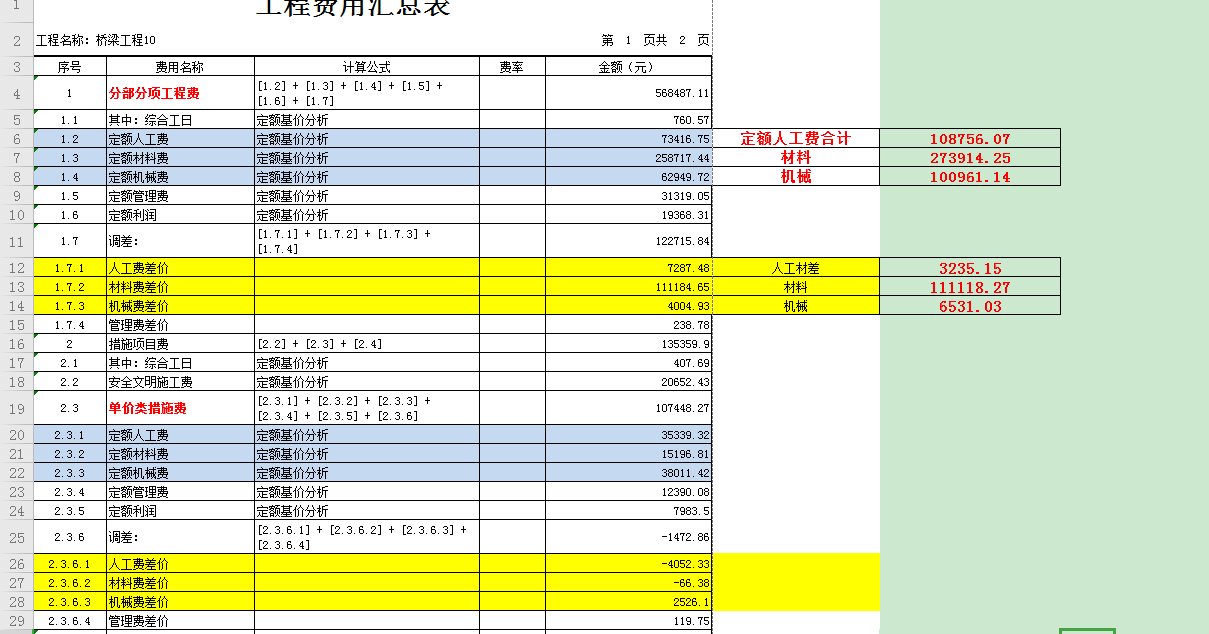This screenshot has height=634, width=1209.
Task: Click the 费用名称 header cell
Action: coord(180,67)
